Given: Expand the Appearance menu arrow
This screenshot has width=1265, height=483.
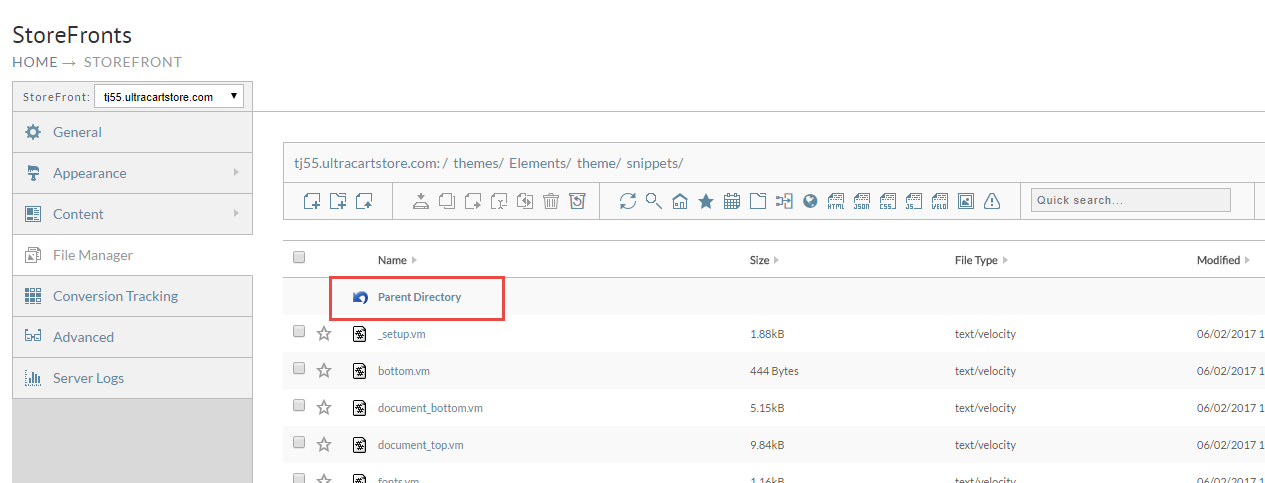Looking at the screenshot, I should (236, 172).
